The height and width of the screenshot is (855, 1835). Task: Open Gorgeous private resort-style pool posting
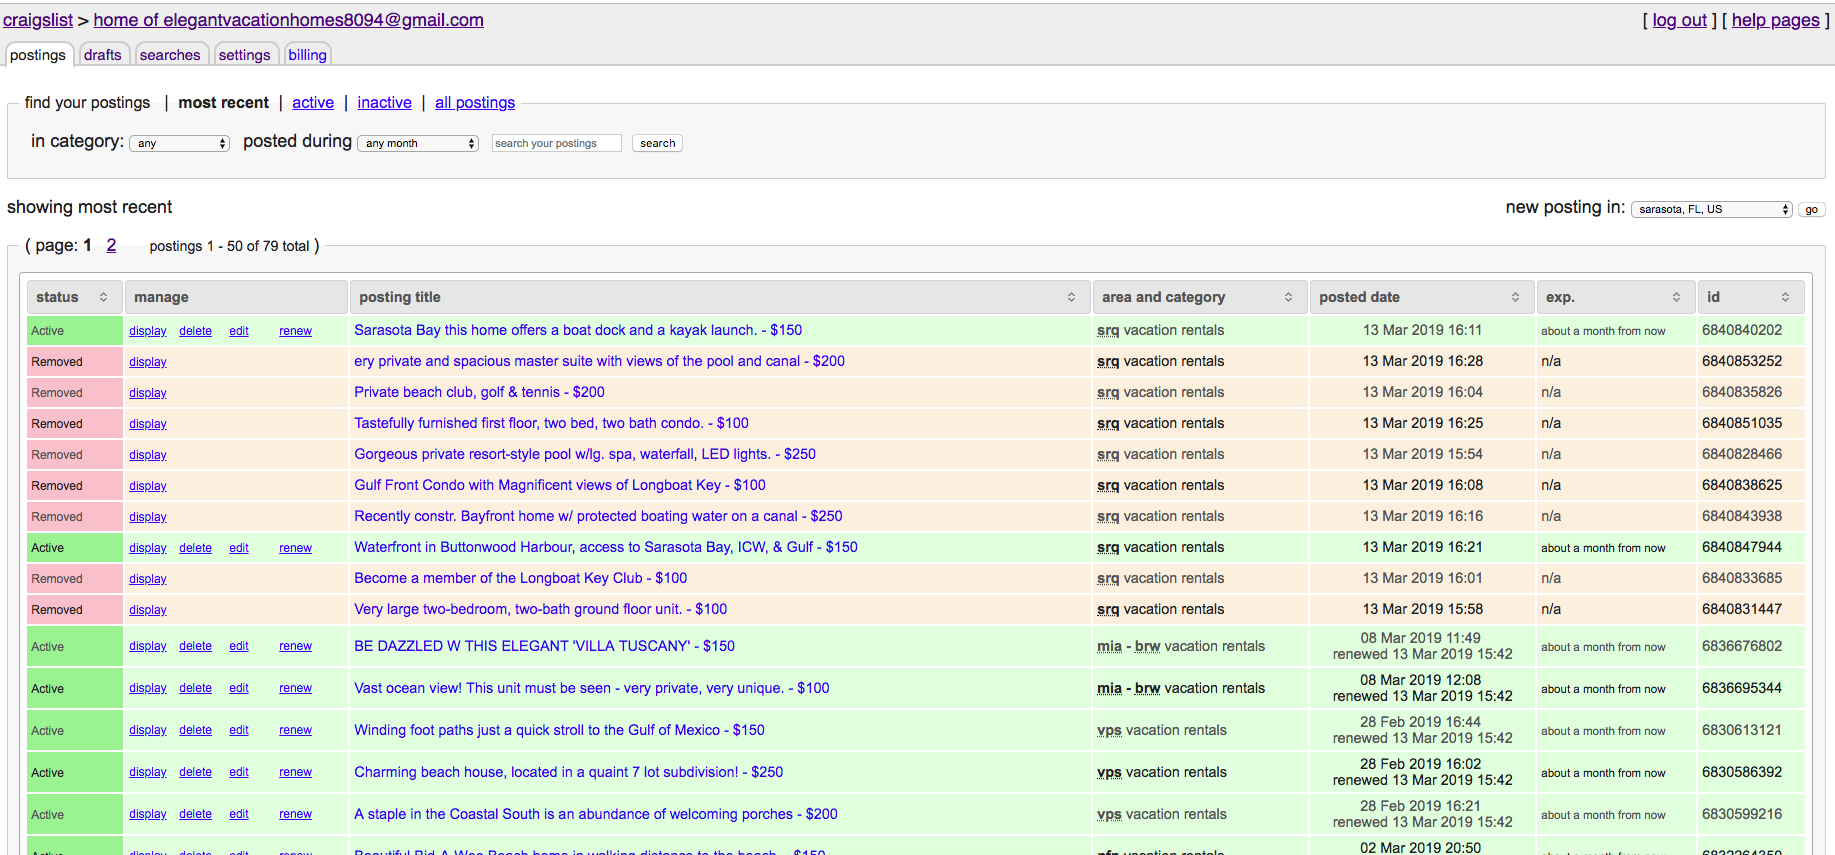(x=585, y=454)
